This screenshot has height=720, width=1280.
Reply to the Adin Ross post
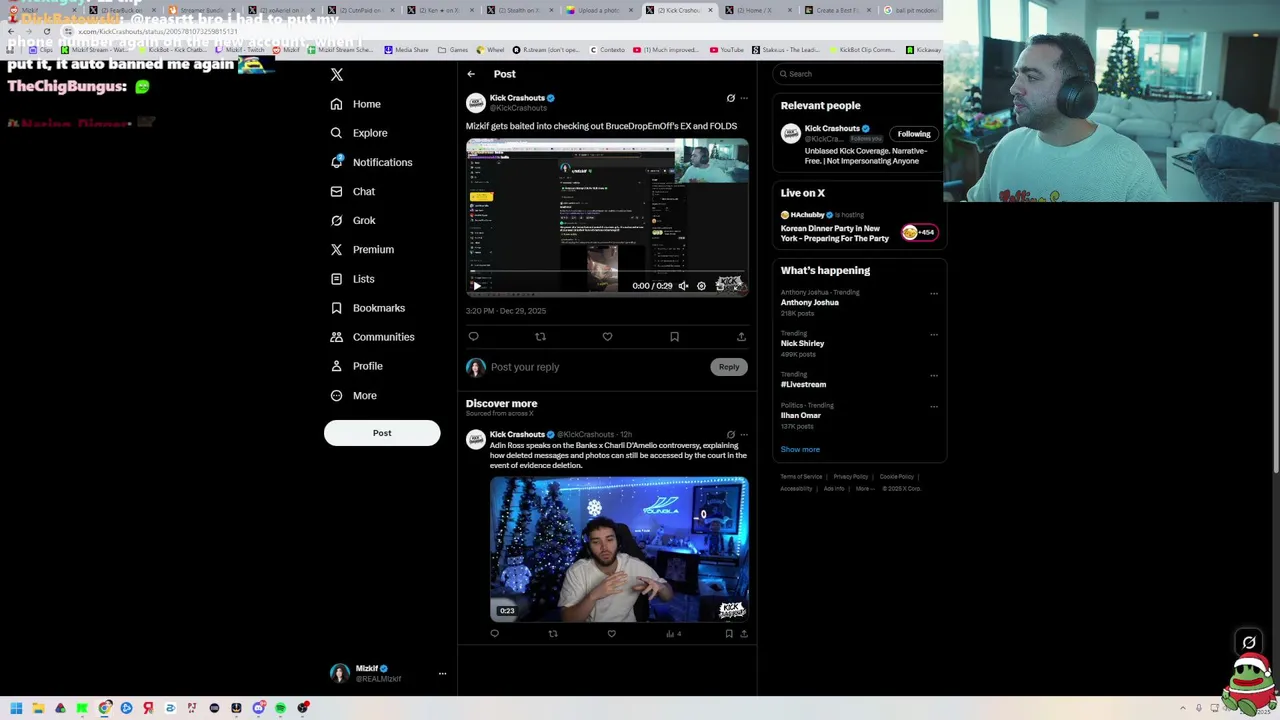coord(494,634)
